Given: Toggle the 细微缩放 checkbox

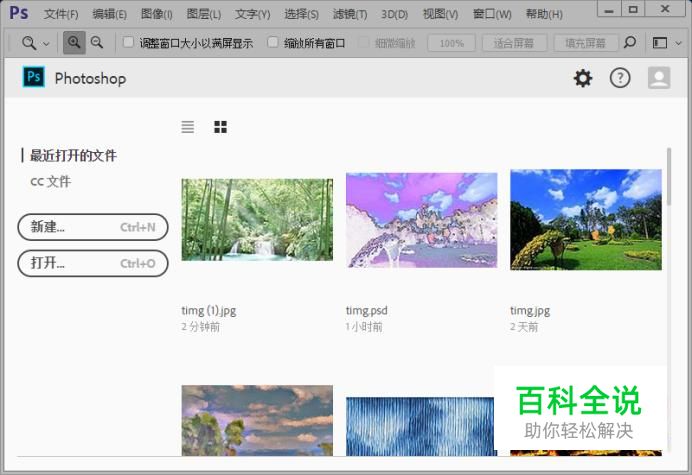Looking at the screenshot, I should coord(364,42).
